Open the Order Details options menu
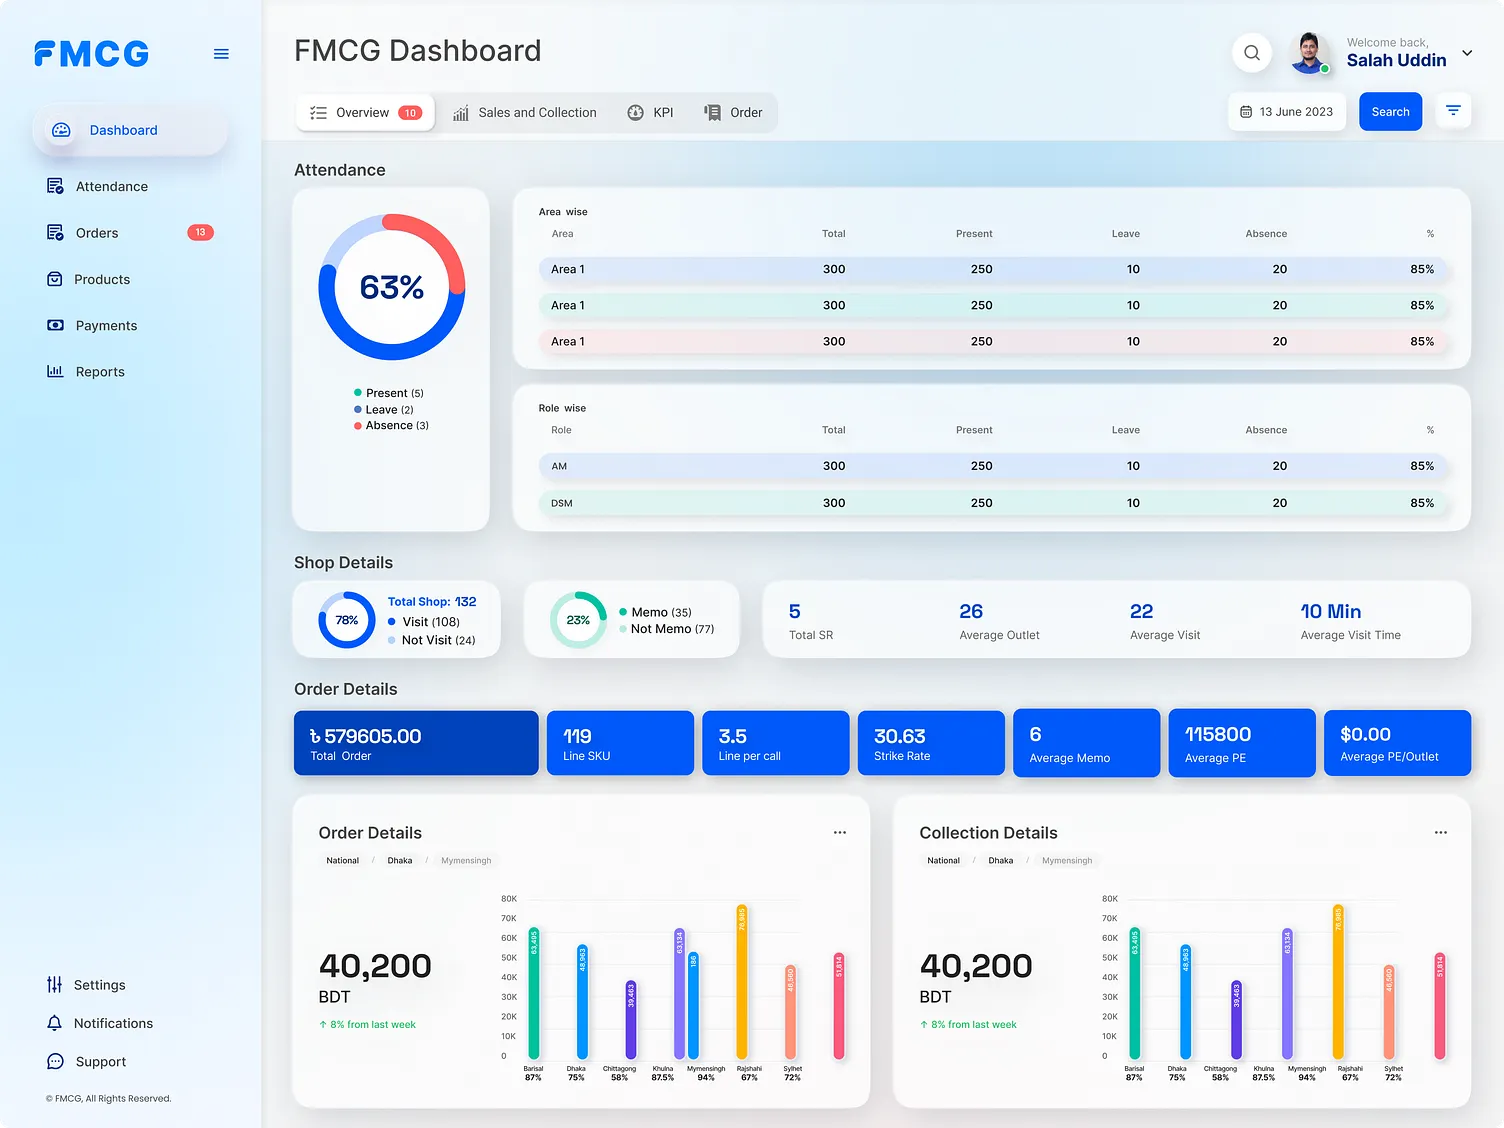The width and height of the screenshot is (1504, 1128). [840, 832]
